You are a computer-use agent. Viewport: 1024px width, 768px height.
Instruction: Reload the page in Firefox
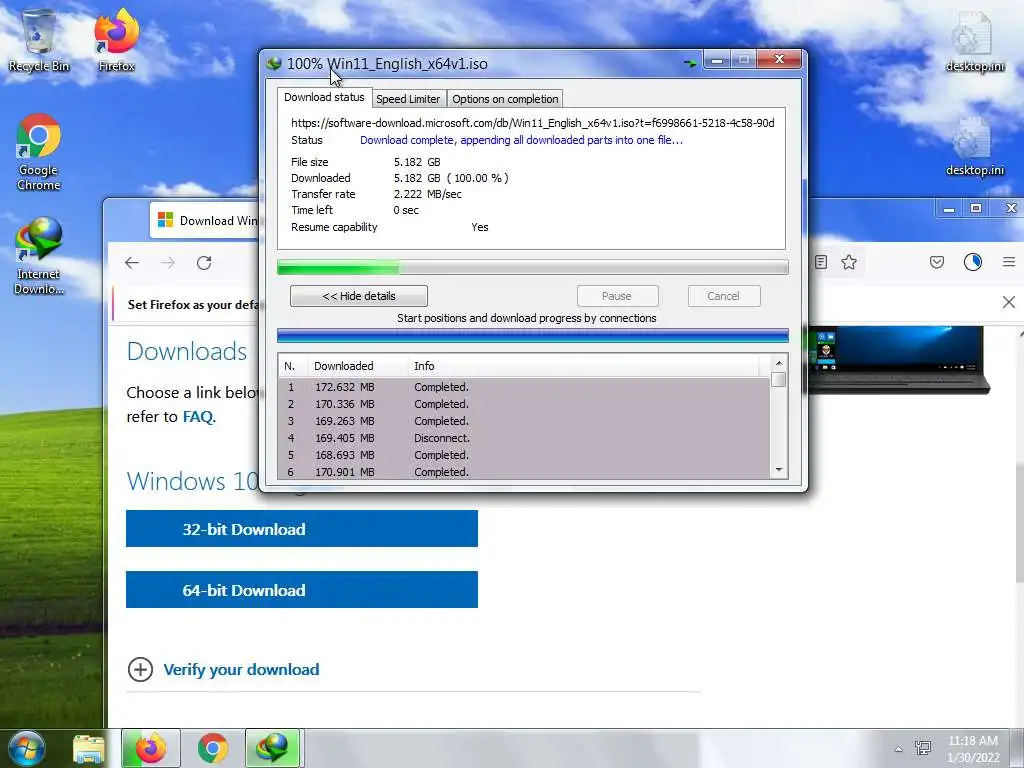[x=204, y=263]
